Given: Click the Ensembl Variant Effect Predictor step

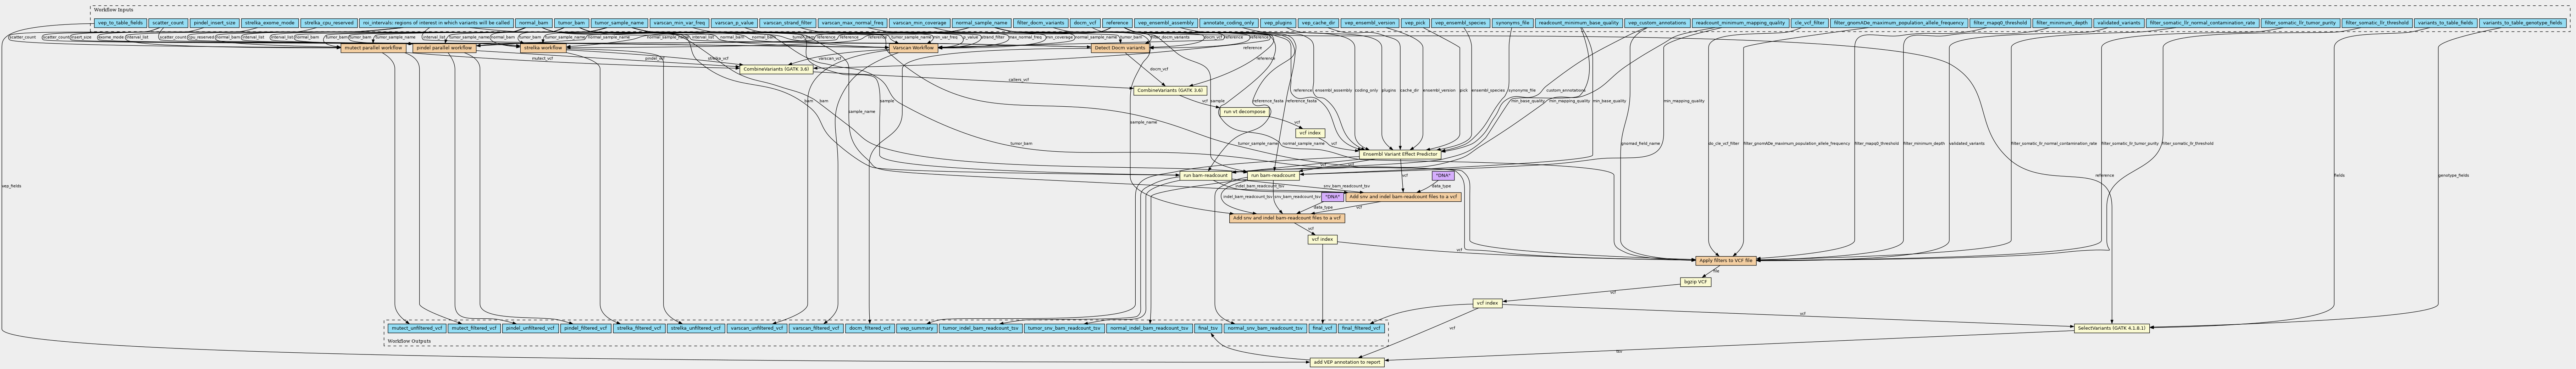Looking at the screenshot, I should tap(1400, 154).
